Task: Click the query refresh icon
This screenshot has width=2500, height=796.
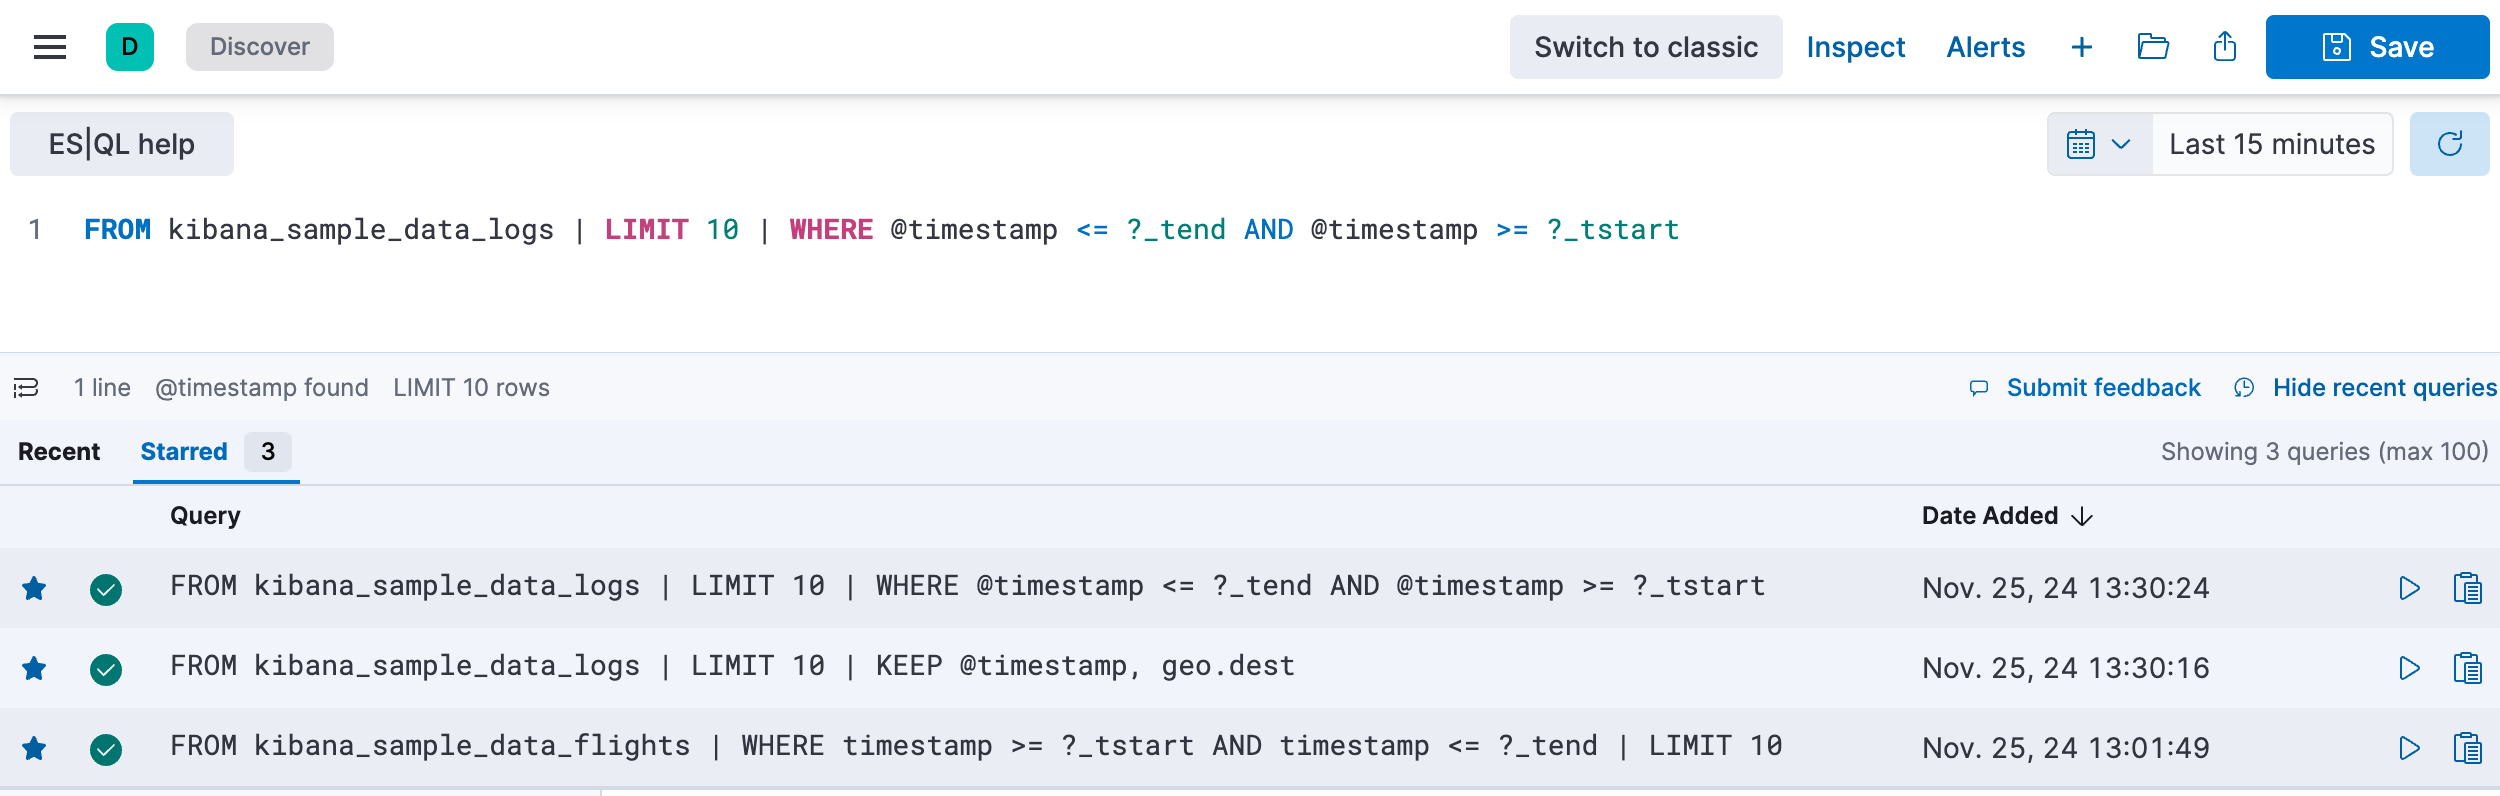Action: click(x=2450, y=143)
